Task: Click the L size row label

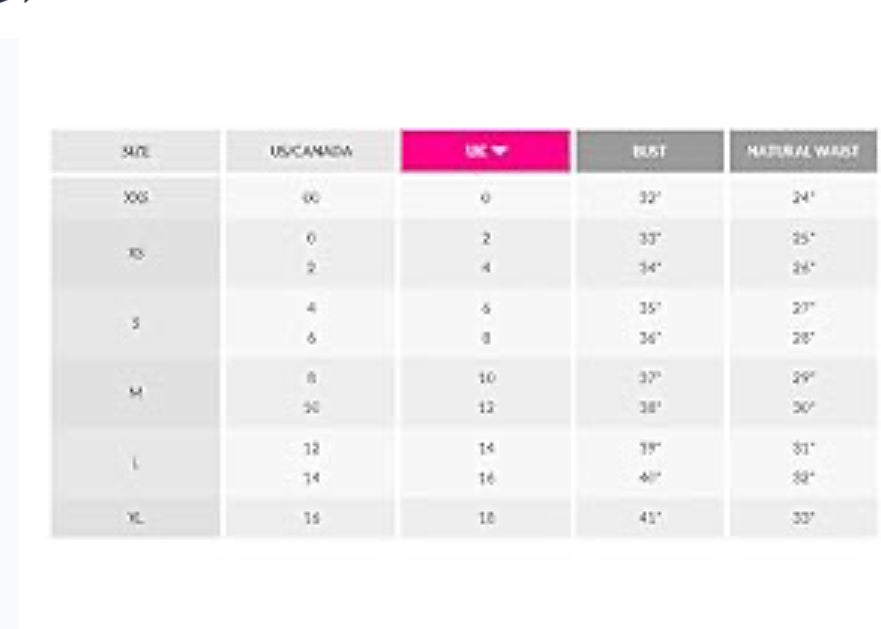Action: point(135,463)
